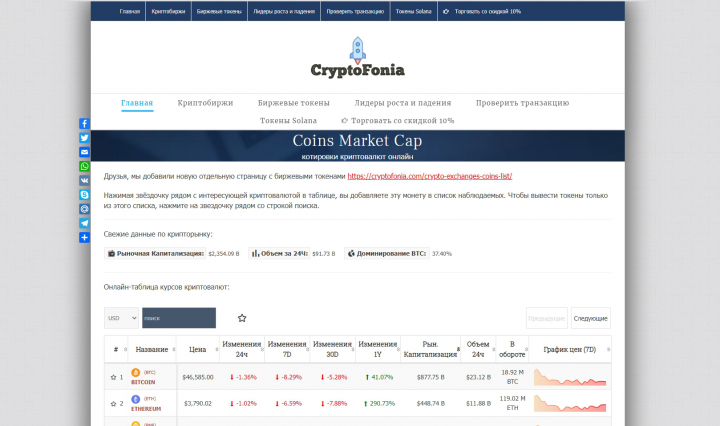720x426 pixels.
Task: Click Токены Solana in top dark bar
Action: click(414, 11)
